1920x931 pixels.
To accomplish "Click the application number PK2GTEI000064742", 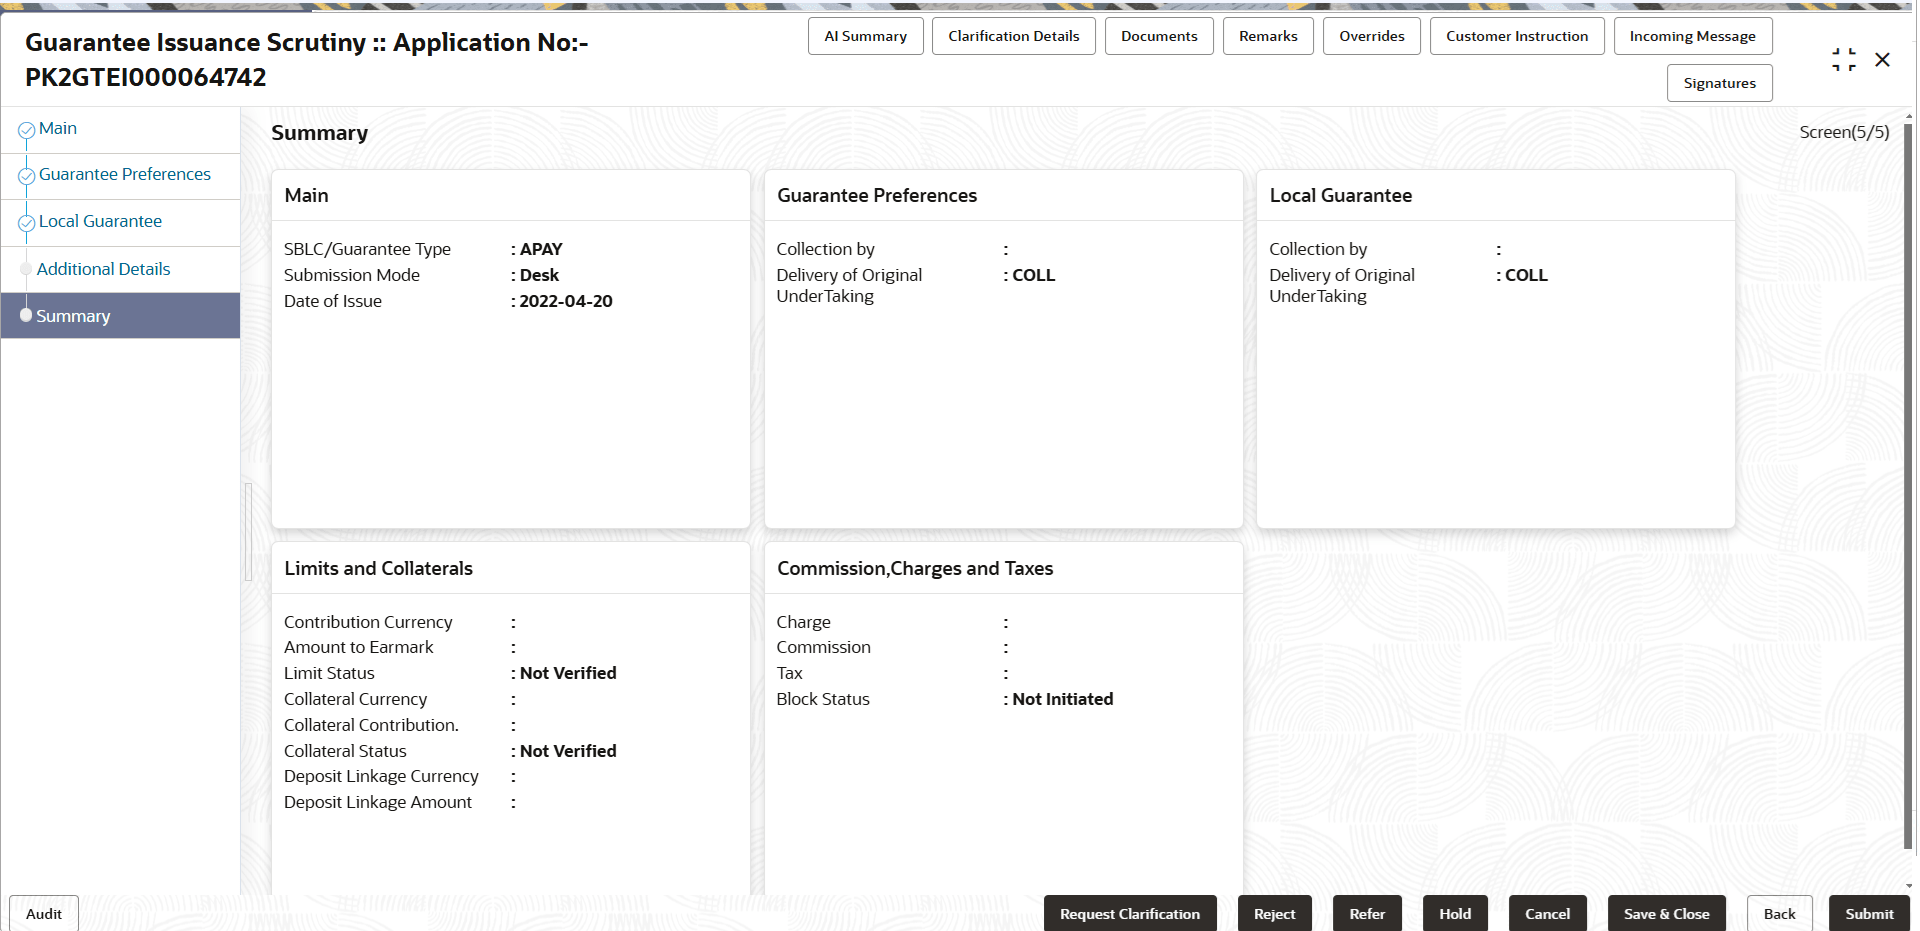I will tap(146, 77).
